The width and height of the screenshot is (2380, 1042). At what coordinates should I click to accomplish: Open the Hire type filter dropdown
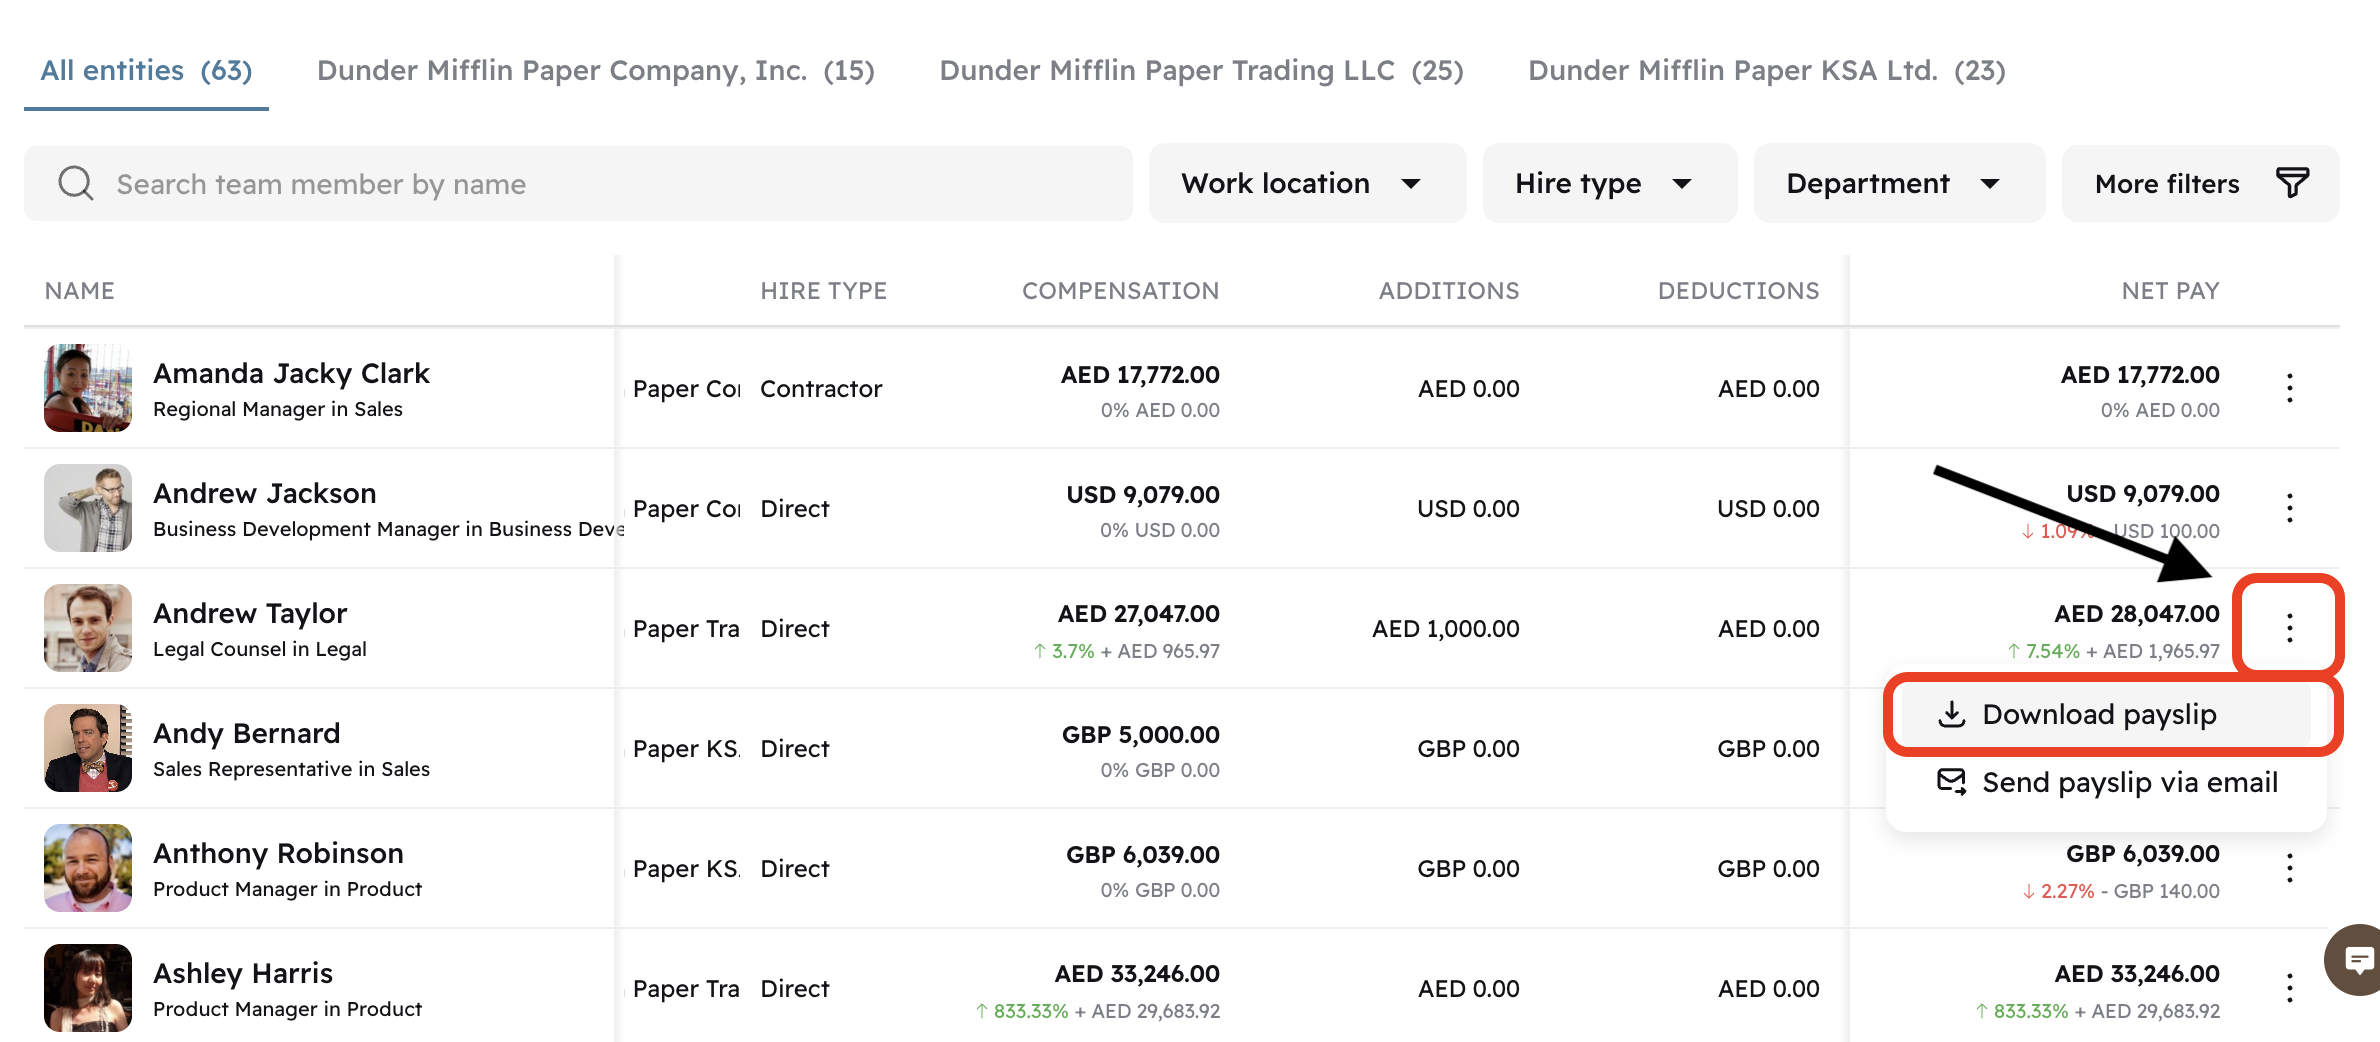click(1609, 184)
